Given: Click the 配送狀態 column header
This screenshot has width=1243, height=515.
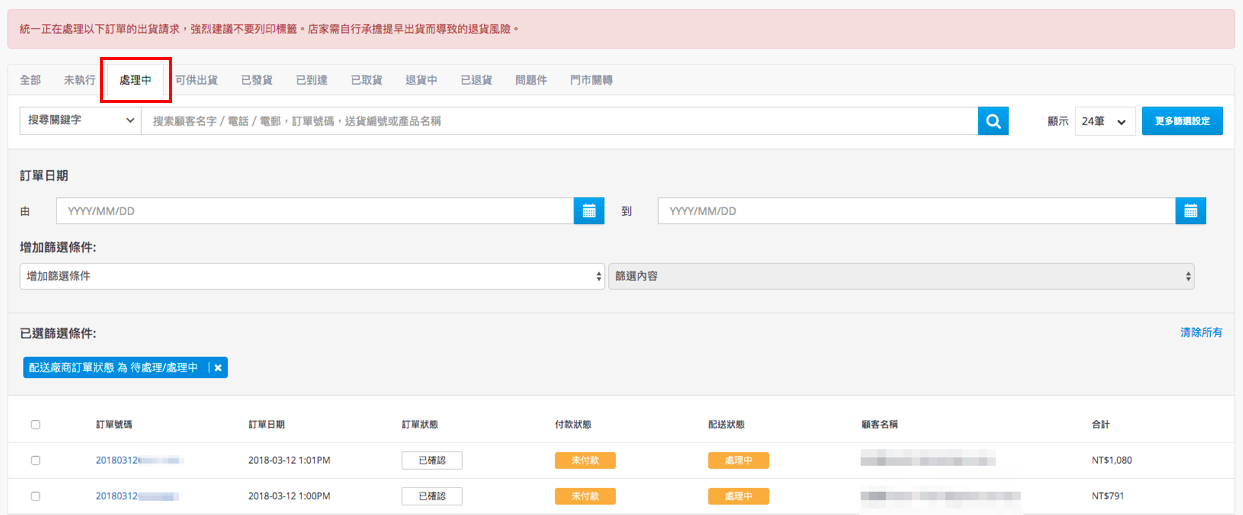Looking at the screenshot, I should (726, 425).
